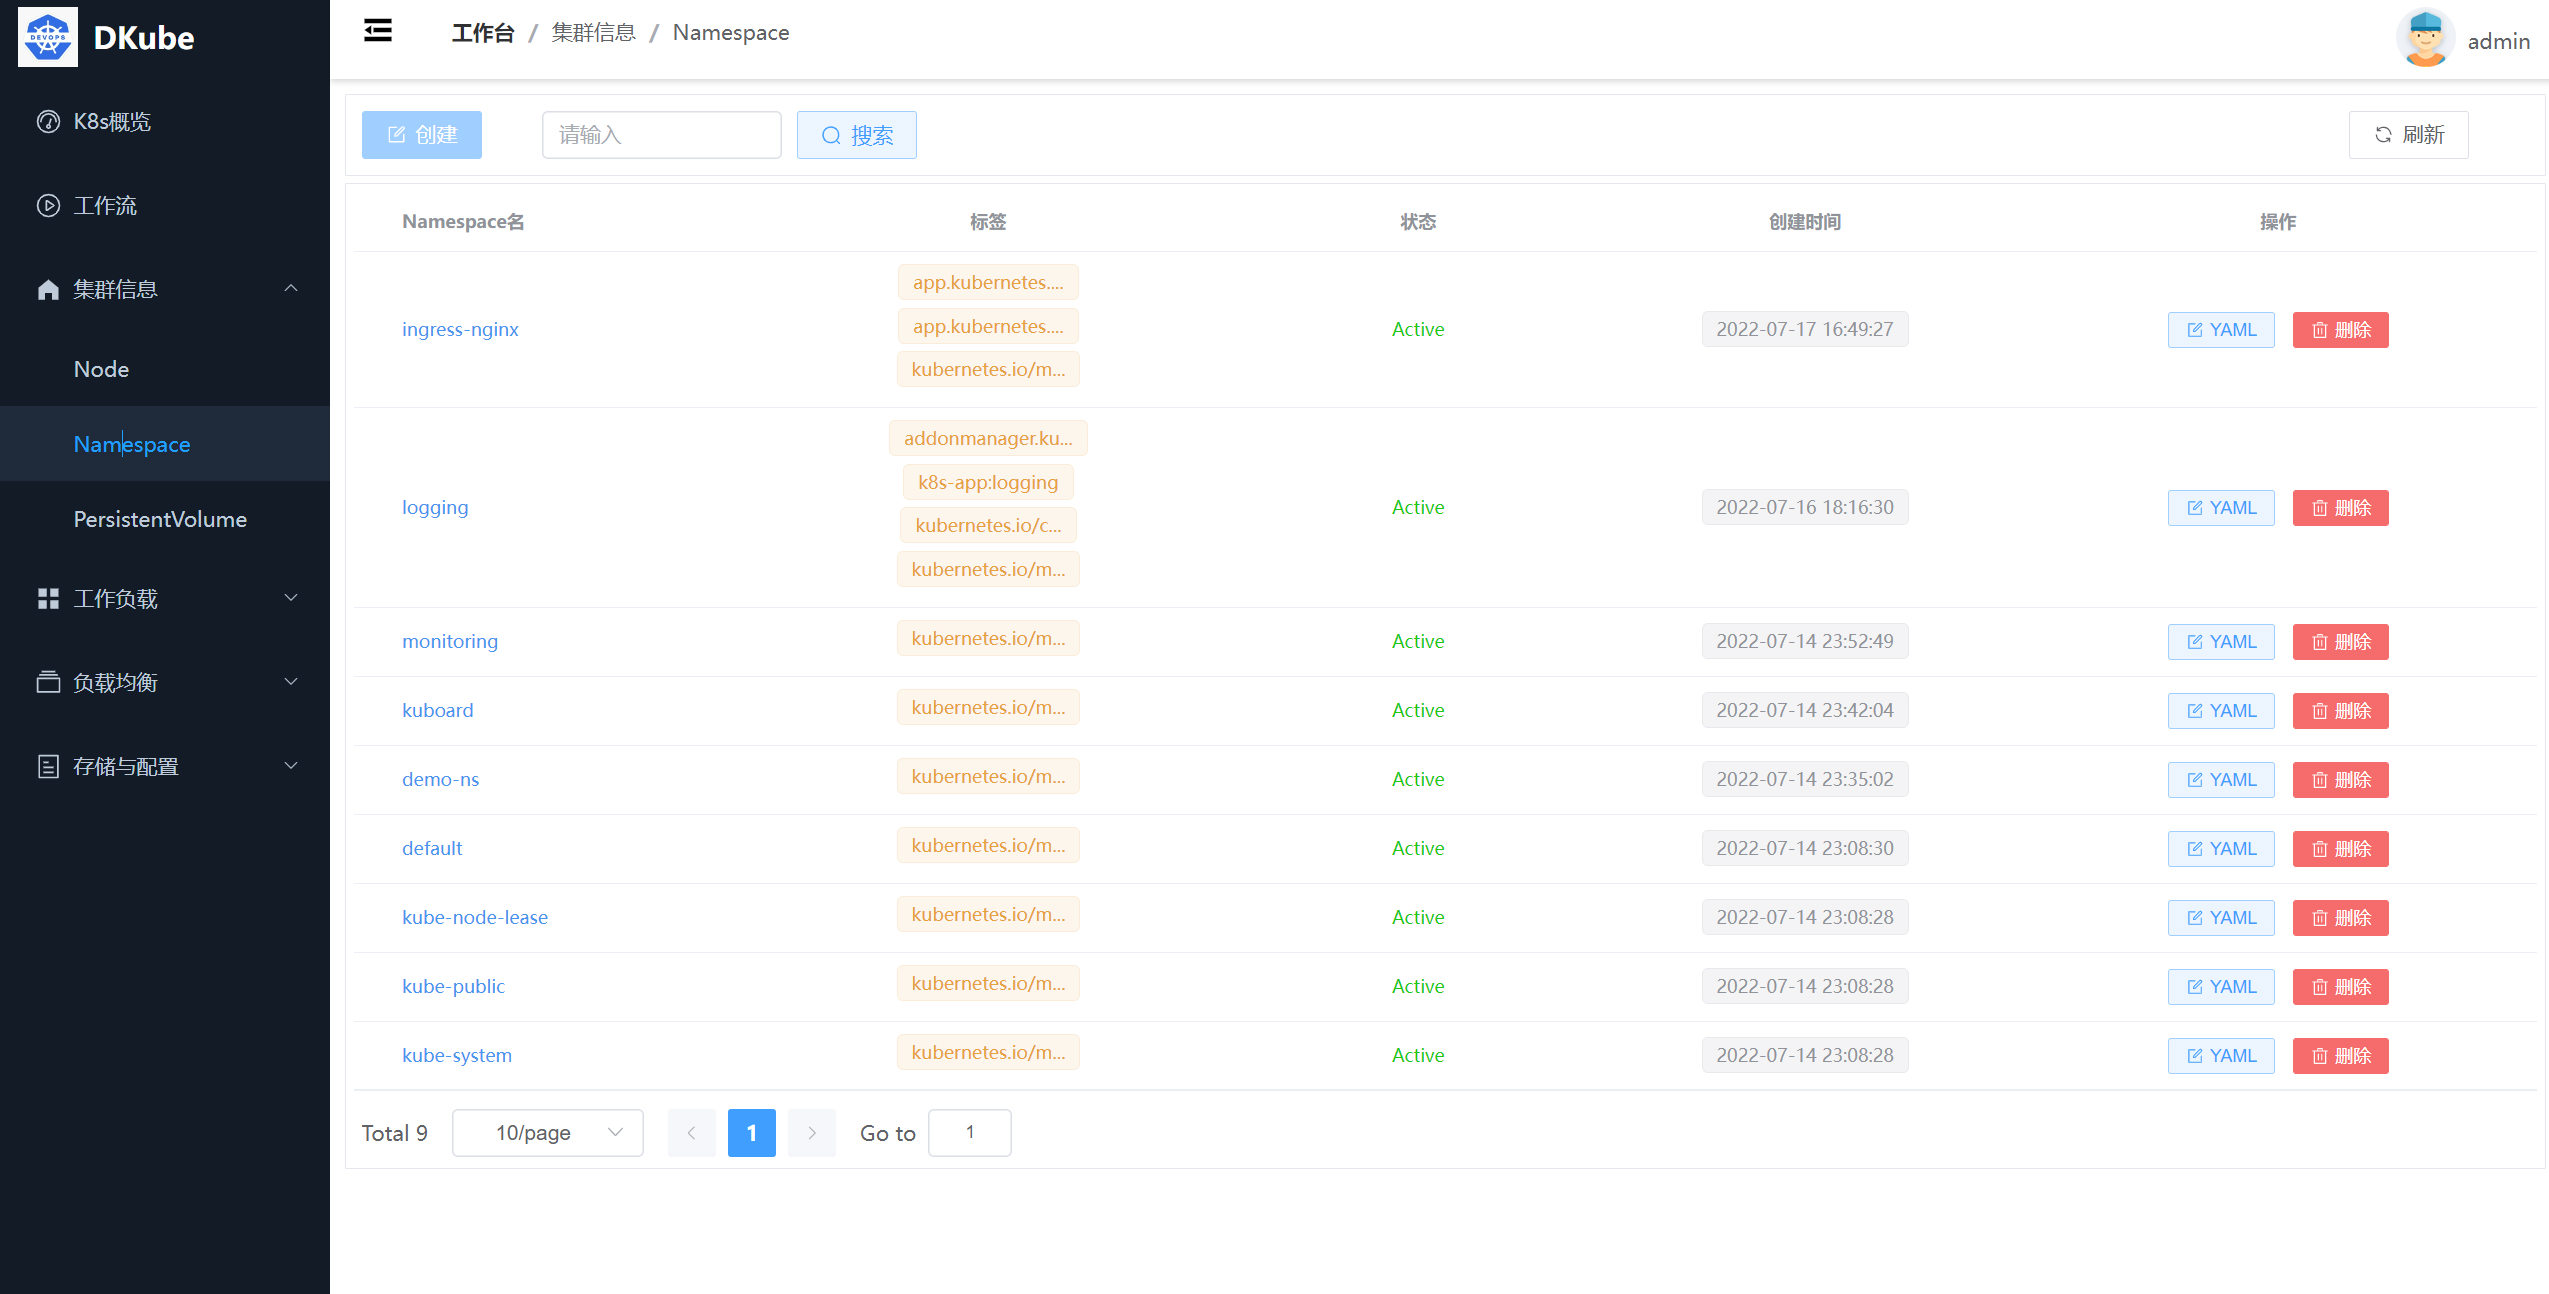The width and height of the screenshot is (2549, 1294).
Task: Open the ingress-nginx namespace link
Action: coord(460,329)
